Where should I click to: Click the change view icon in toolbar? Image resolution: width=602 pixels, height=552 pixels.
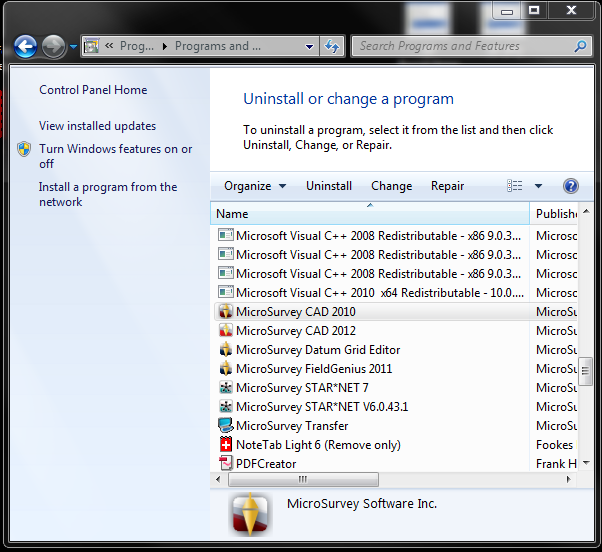515,186
